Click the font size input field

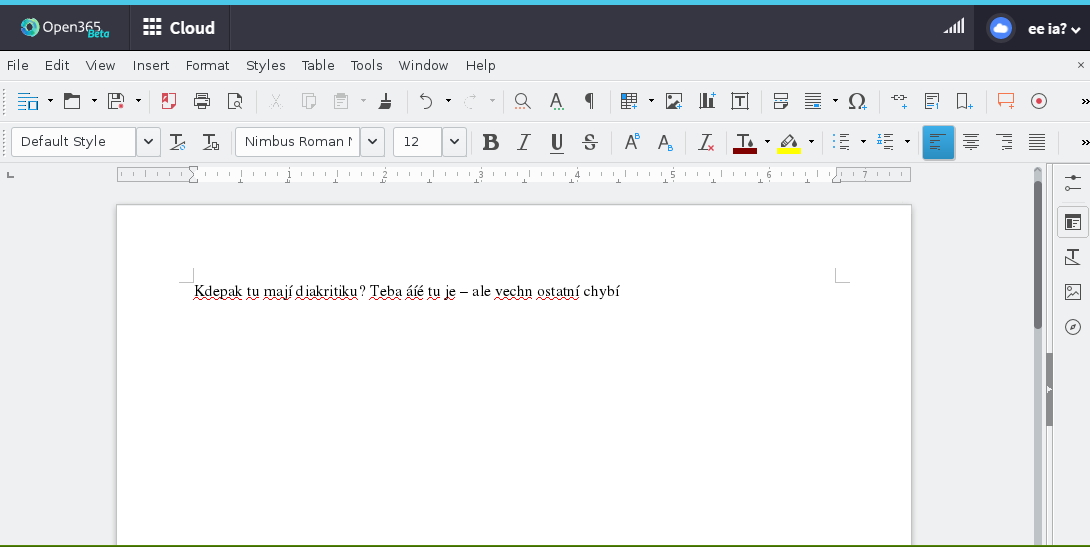pos(417,142)
